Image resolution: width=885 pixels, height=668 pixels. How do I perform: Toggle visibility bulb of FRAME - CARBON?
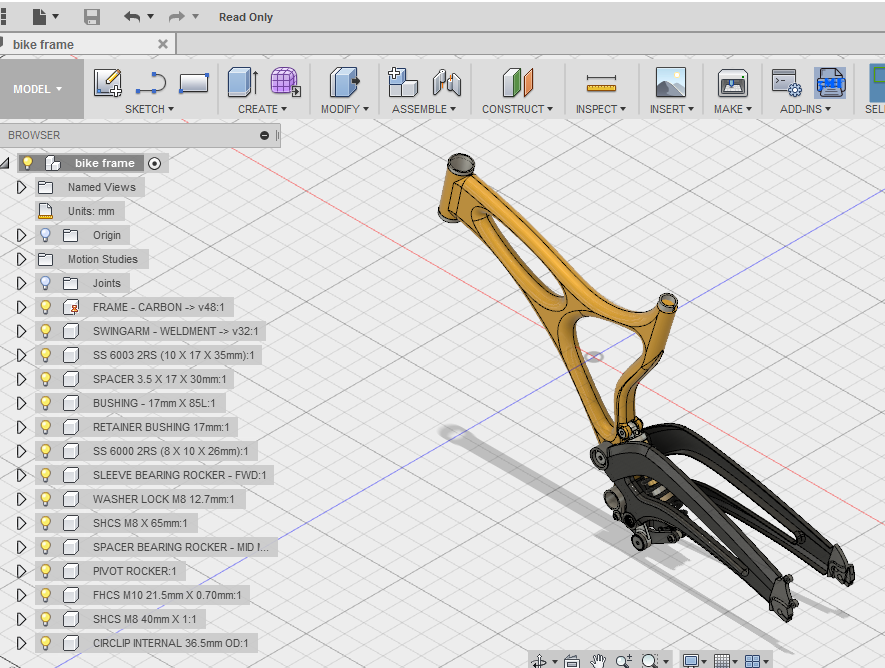[x=46, y=307]
